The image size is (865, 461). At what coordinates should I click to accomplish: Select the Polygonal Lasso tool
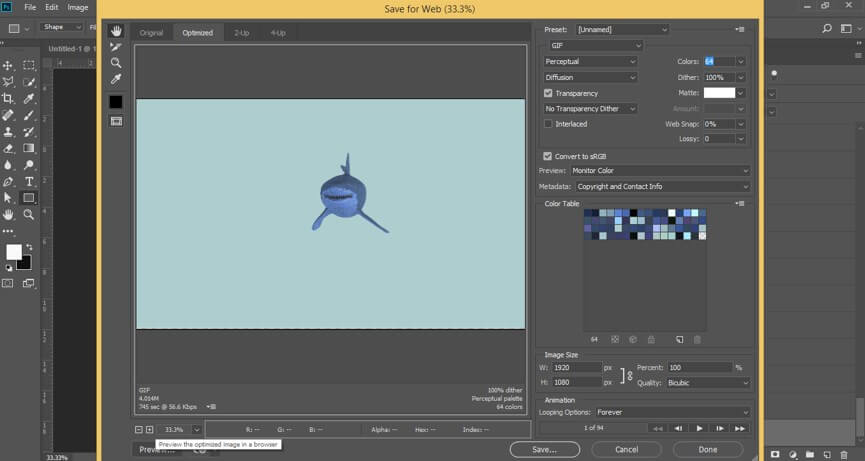8,82
